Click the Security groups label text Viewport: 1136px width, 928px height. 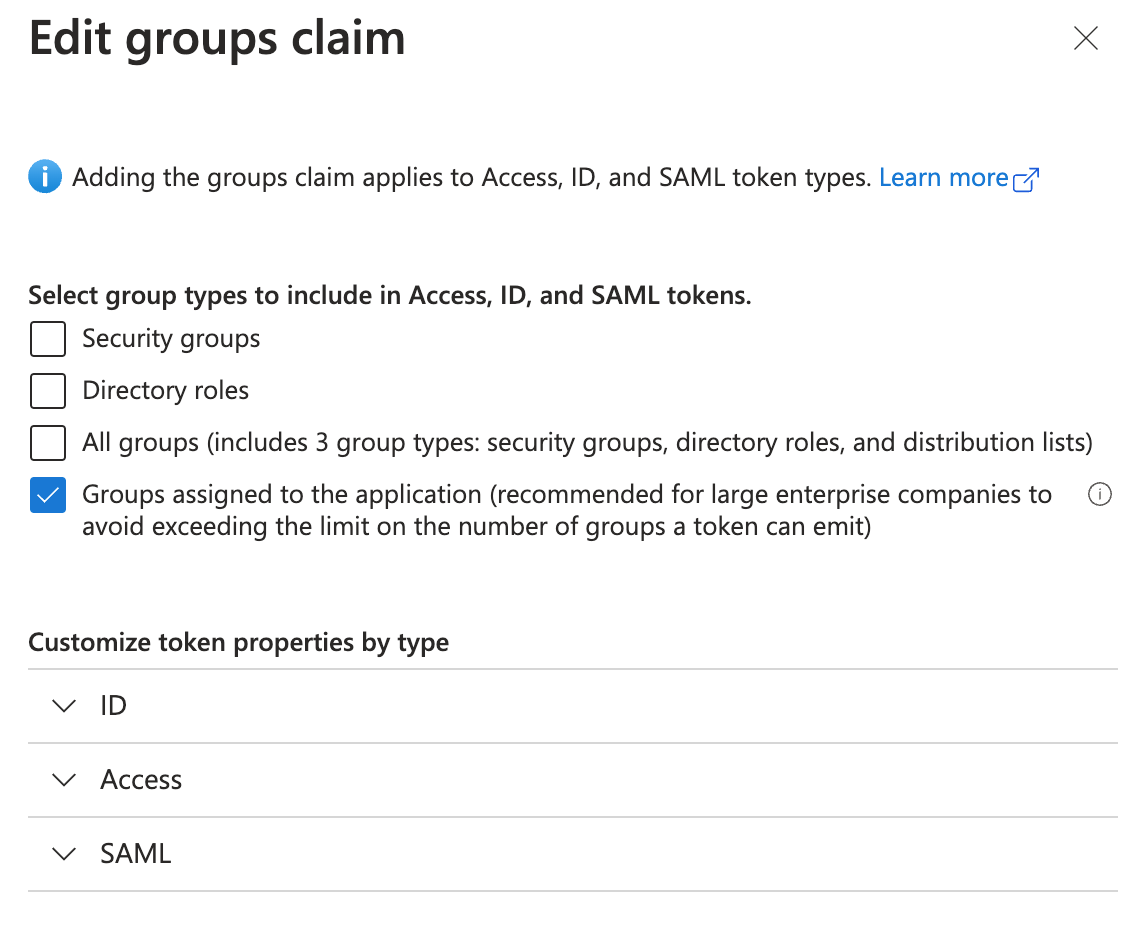click(x=170, y=338)
